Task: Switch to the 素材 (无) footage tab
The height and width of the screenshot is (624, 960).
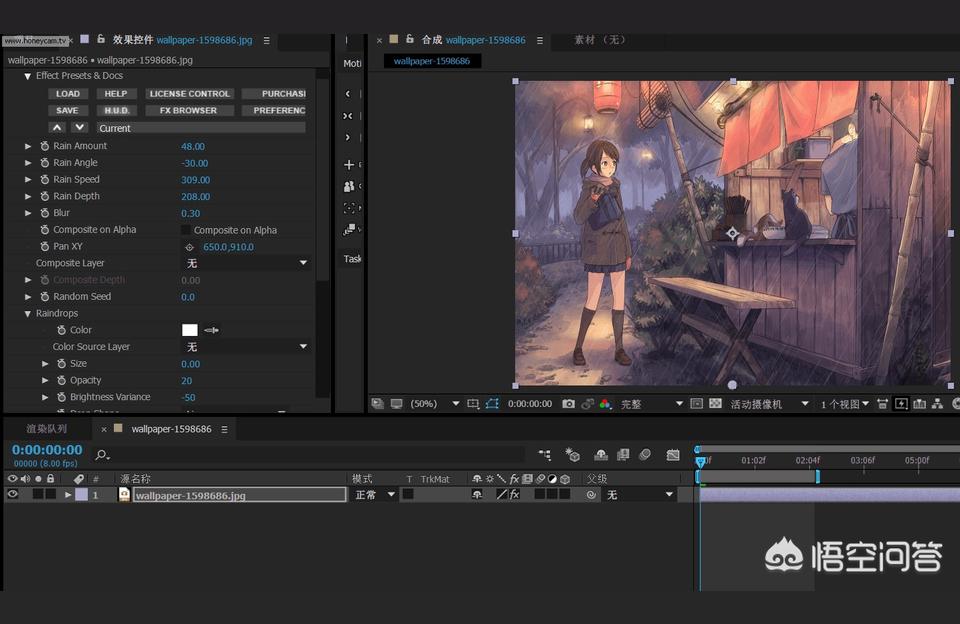Action: (599, 40)
